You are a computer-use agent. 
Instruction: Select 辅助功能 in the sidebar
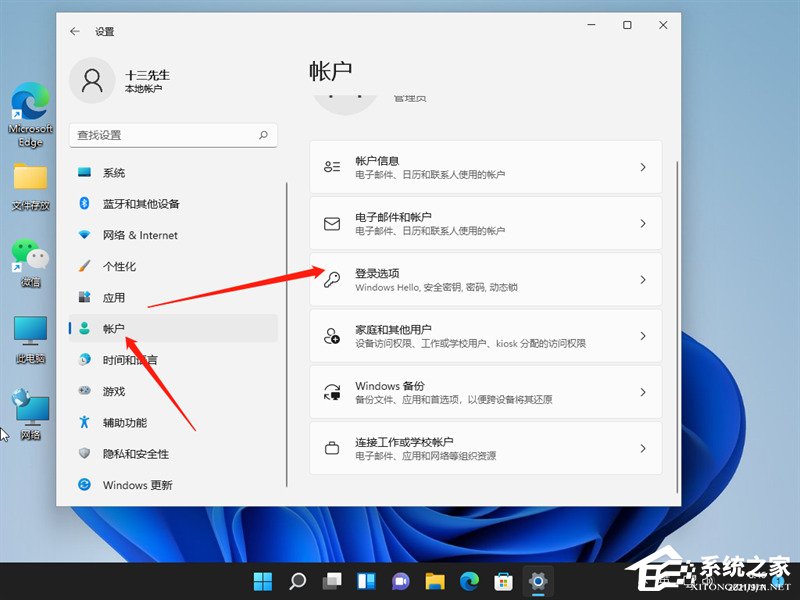coord(120,422)
